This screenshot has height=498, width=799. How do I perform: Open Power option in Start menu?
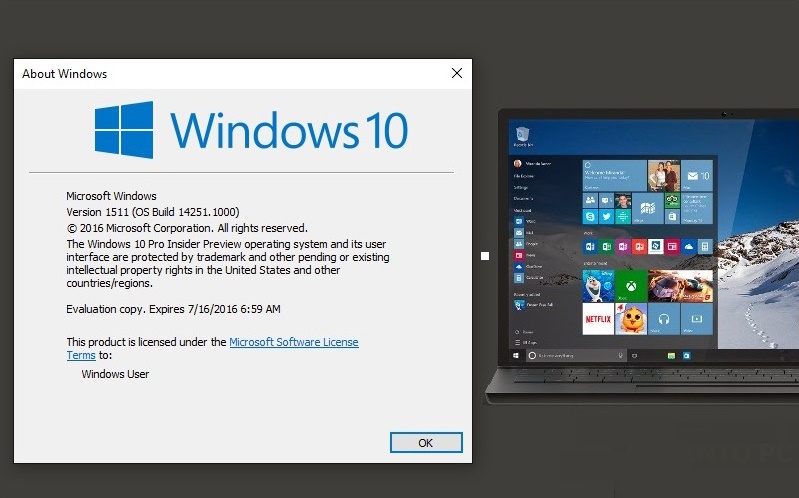pos(524,332)
